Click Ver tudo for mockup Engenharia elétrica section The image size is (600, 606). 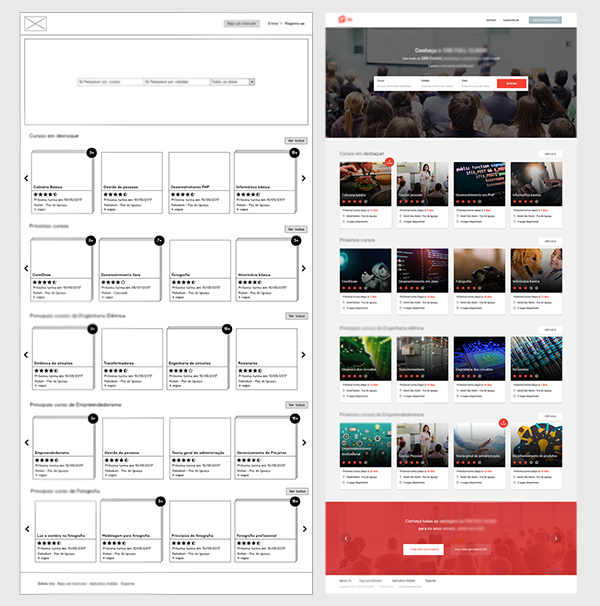(x=550, y=330)
